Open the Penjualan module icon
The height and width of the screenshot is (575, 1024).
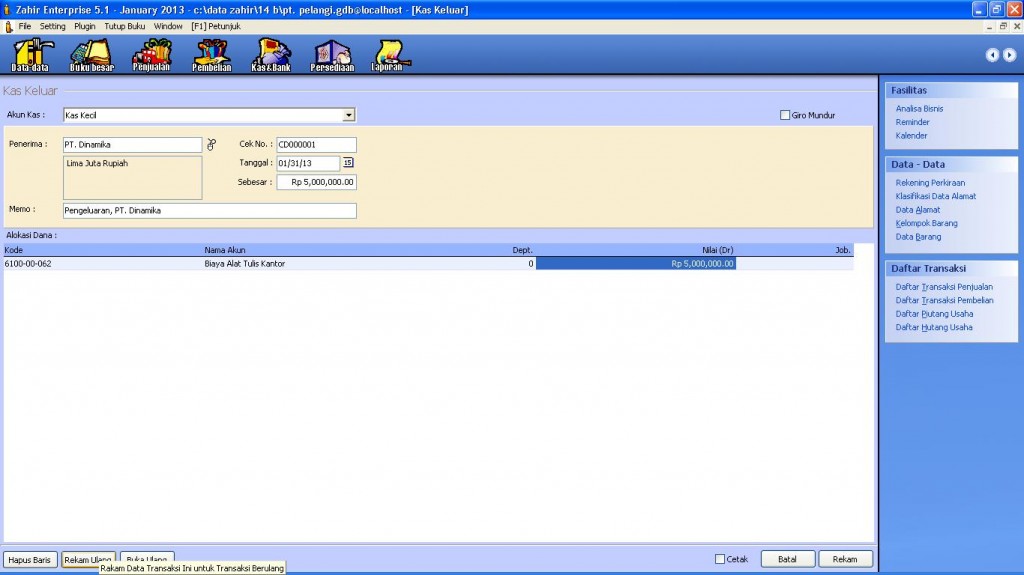coord(152,55)
